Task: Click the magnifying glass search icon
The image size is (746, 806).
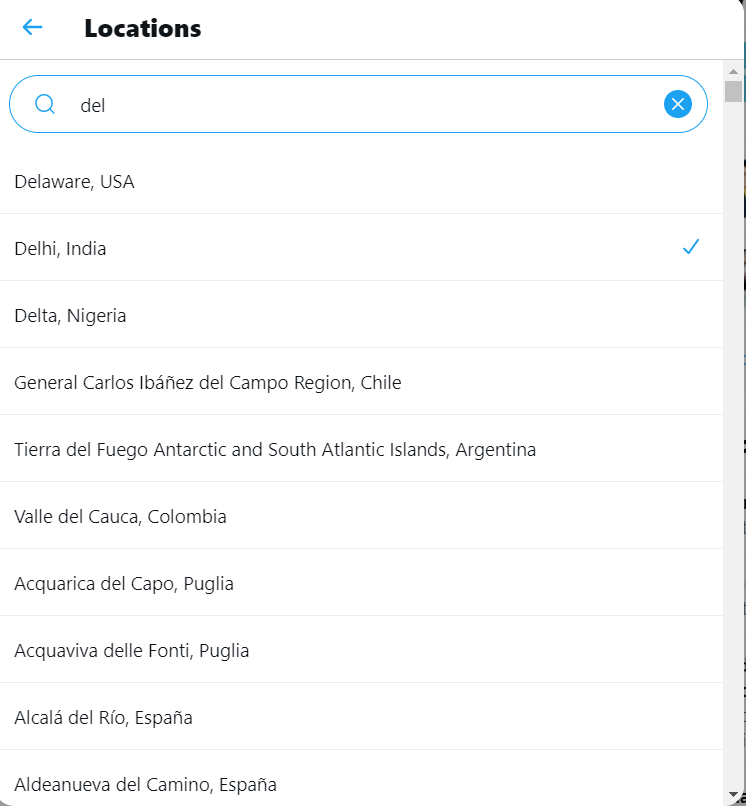Action: coord(45,104)
